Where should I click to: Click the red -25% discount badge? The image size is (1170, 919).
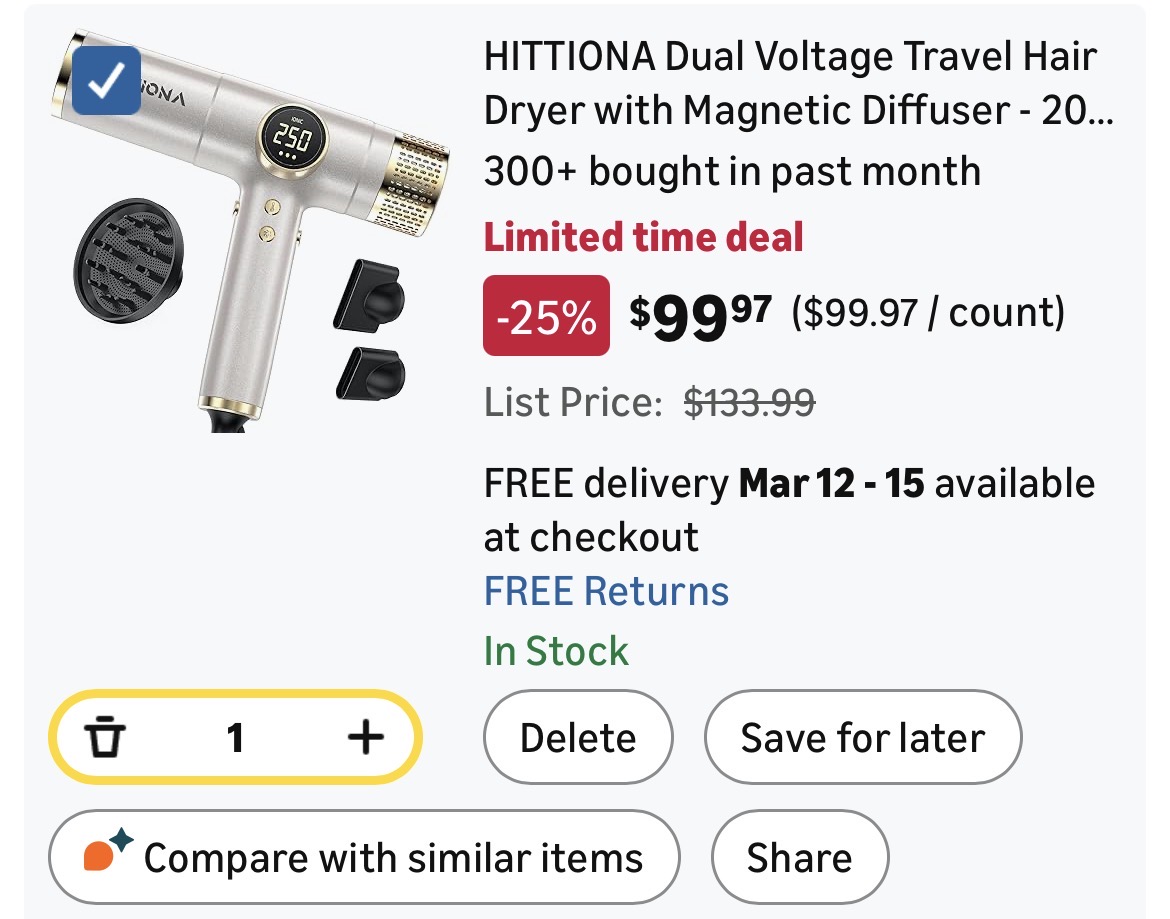click(x=546, y=316)
